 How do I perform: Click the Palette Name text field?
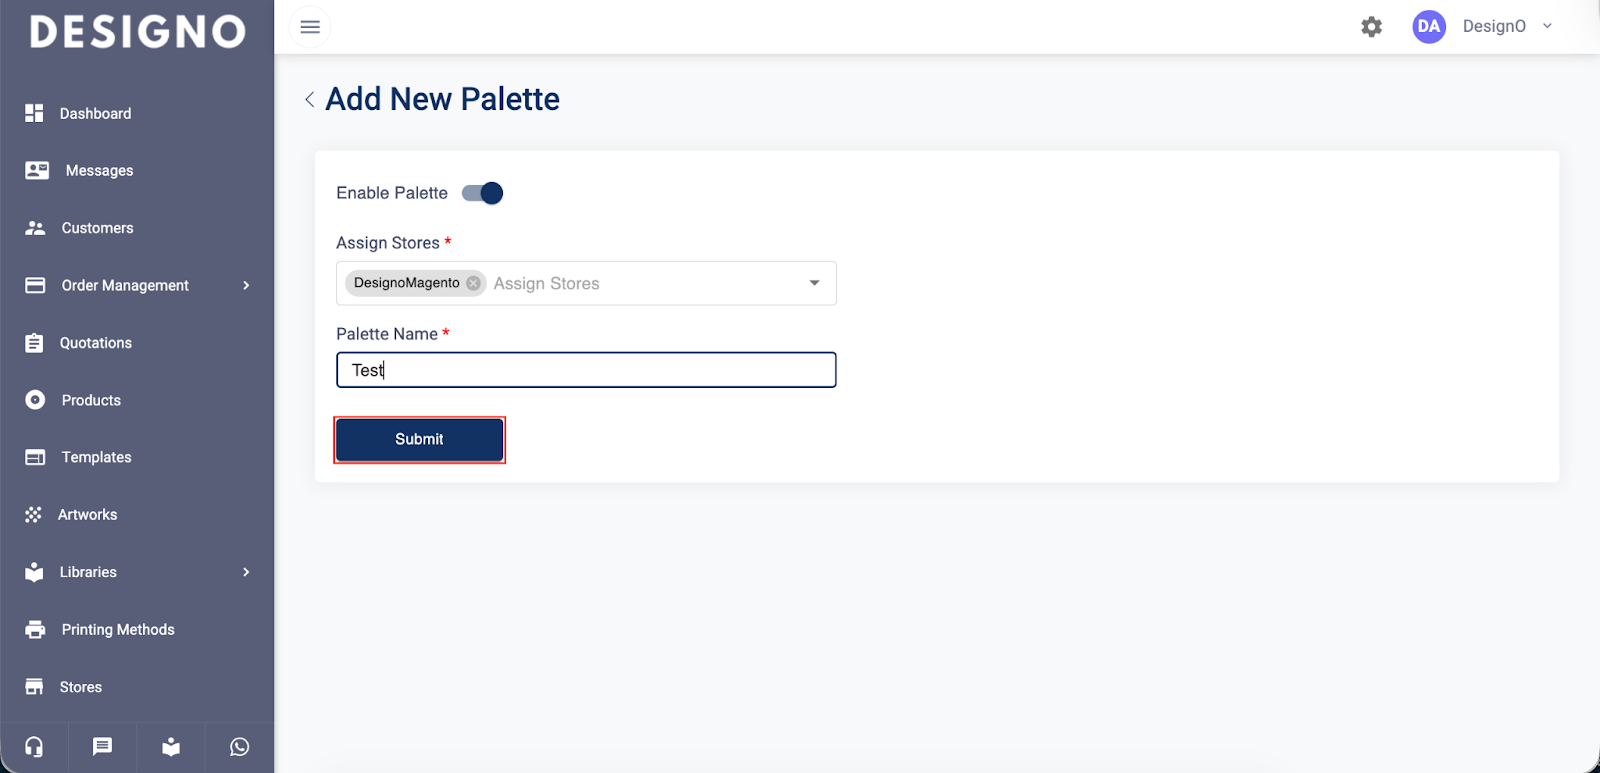tap(586, 370)
